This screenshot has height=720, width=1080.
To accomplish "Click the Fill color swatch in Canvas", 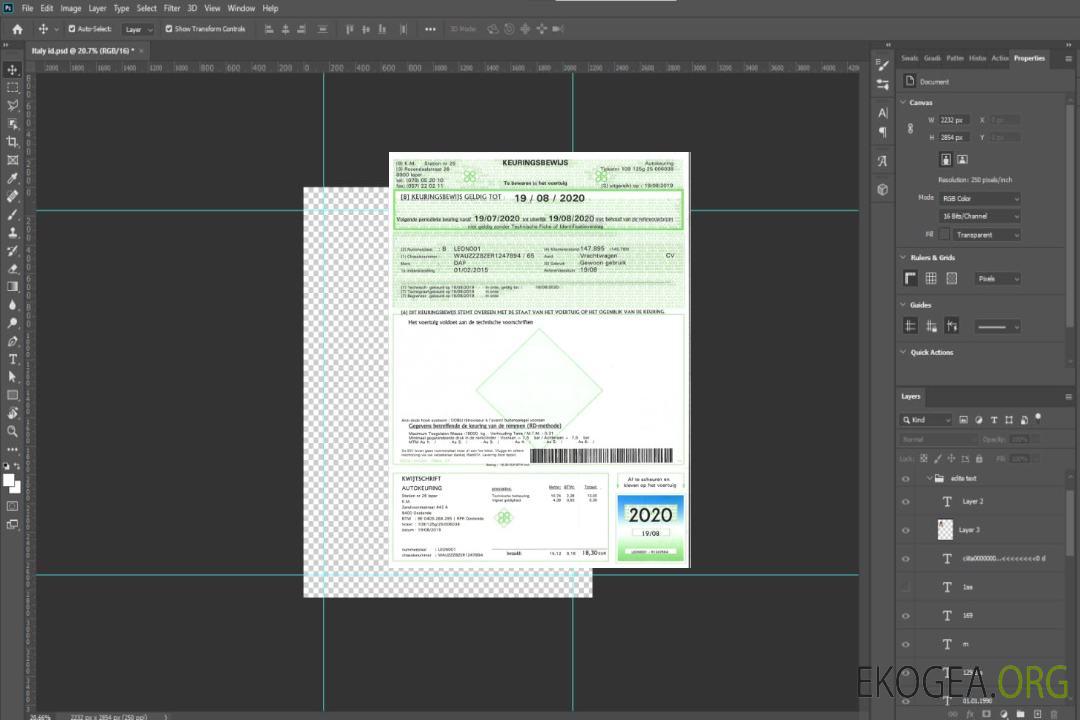I will [x=945, y=235].
